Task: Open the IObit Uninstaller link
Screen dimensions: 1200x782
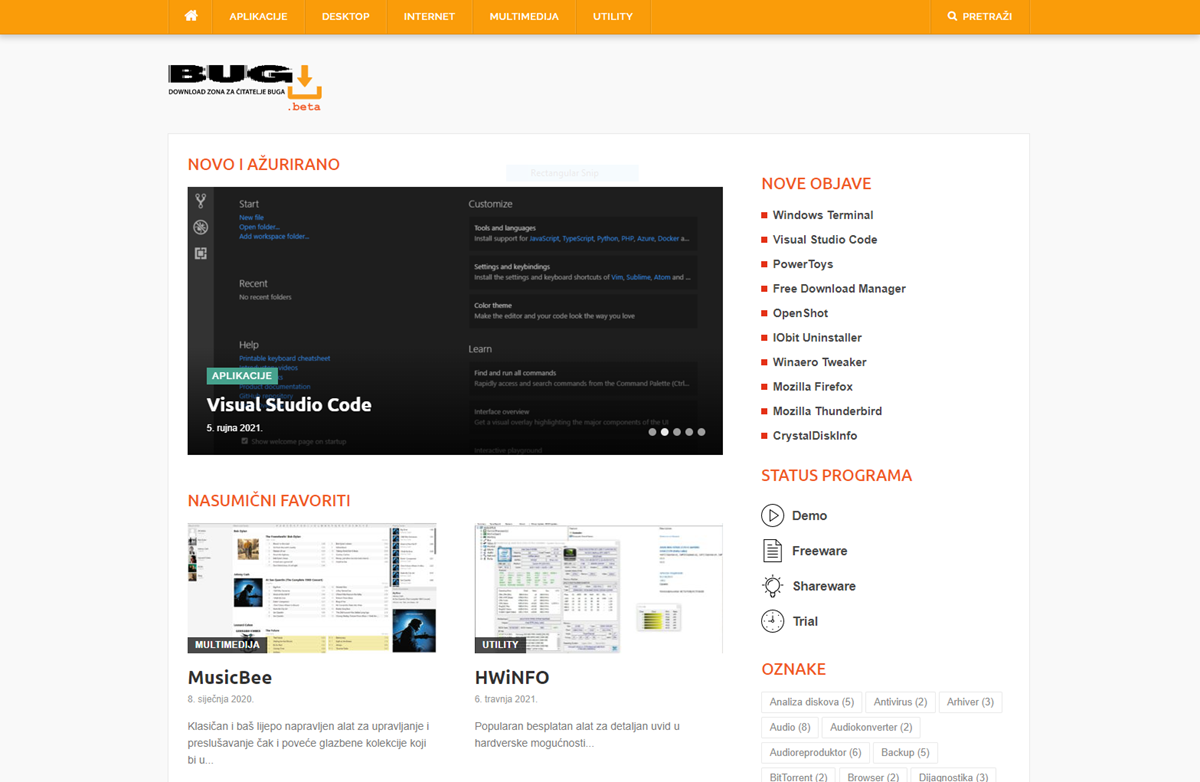Action: pyautogui.click(x=817, y=338)
